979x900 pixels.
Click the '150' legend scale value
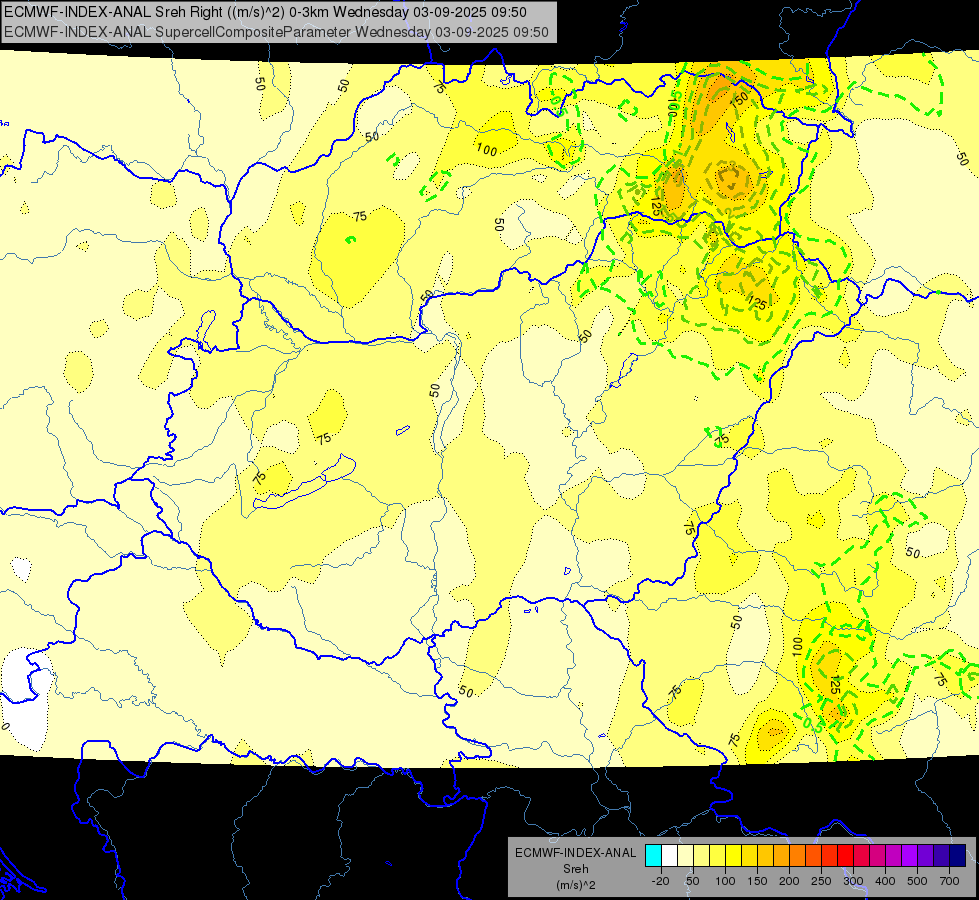757,881
